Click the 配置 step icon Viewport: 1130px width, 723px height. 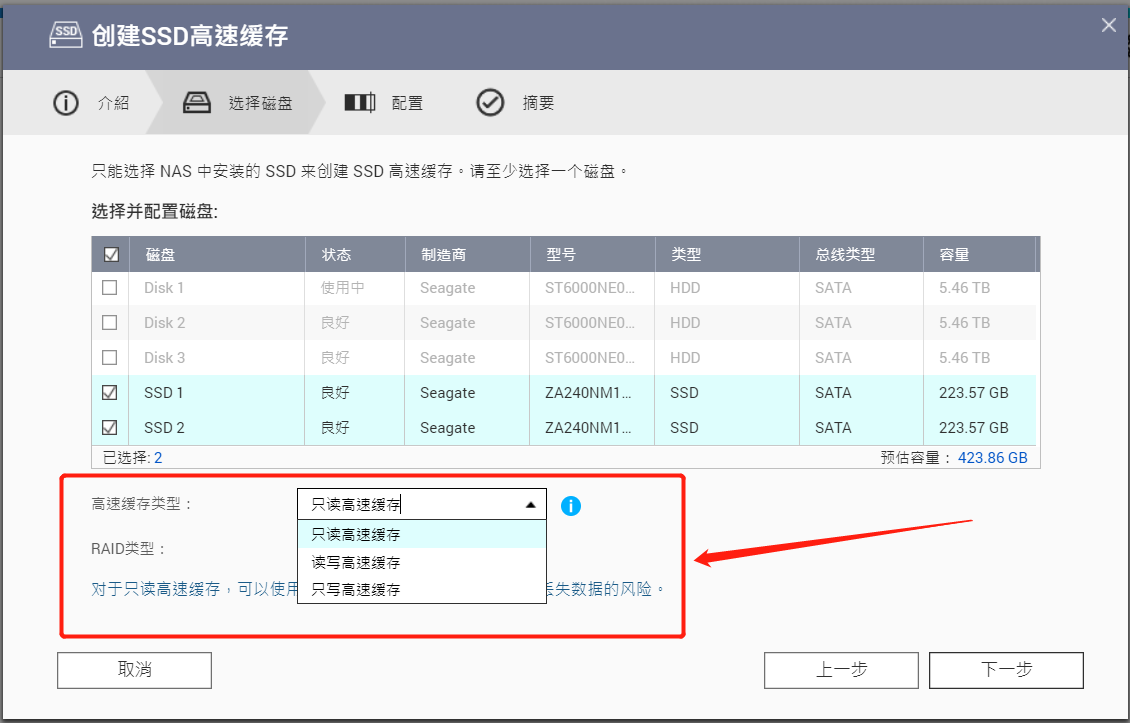359,102
